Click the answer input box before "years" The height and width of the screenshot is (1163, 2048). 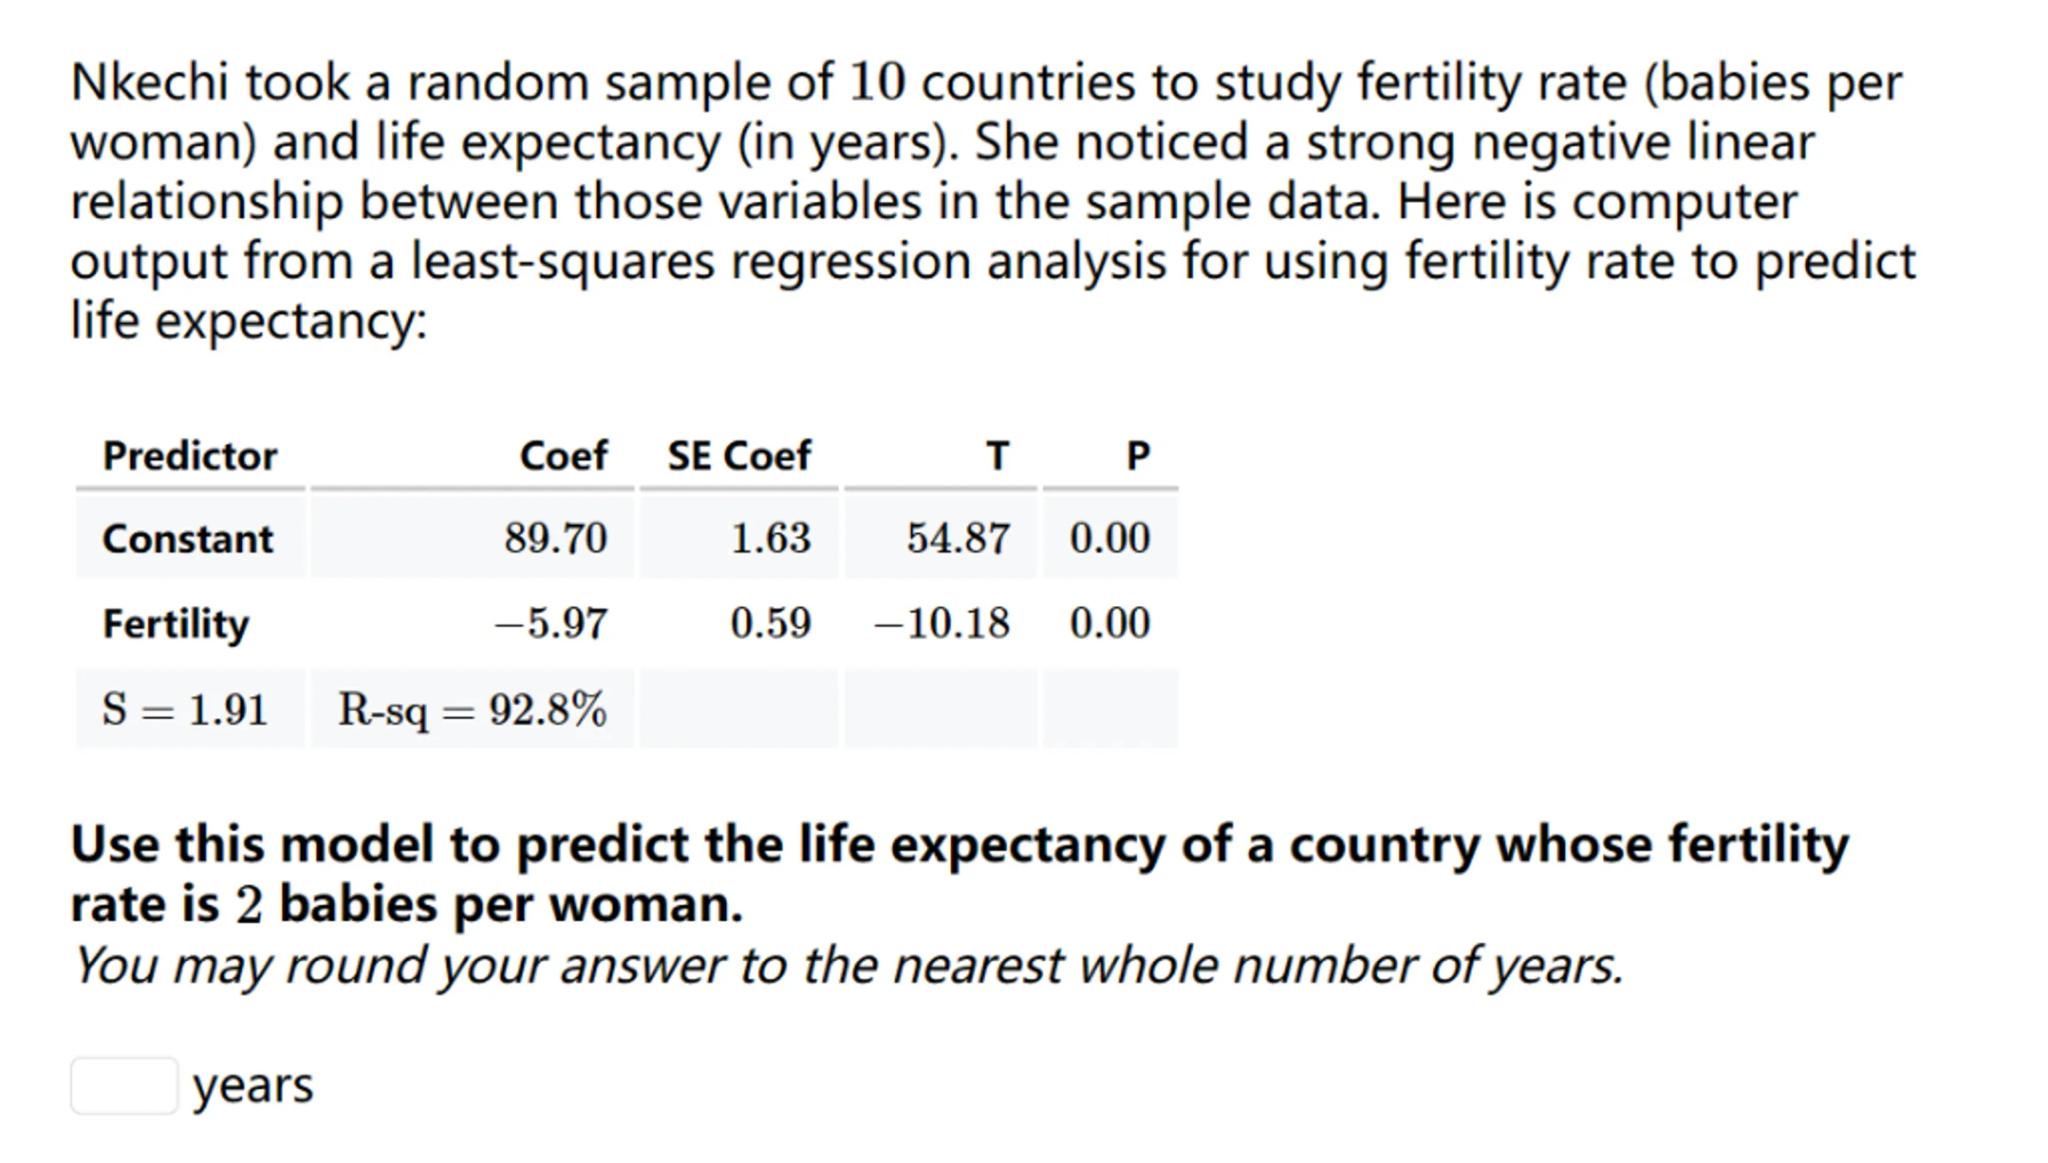[x=124, y=1085]
